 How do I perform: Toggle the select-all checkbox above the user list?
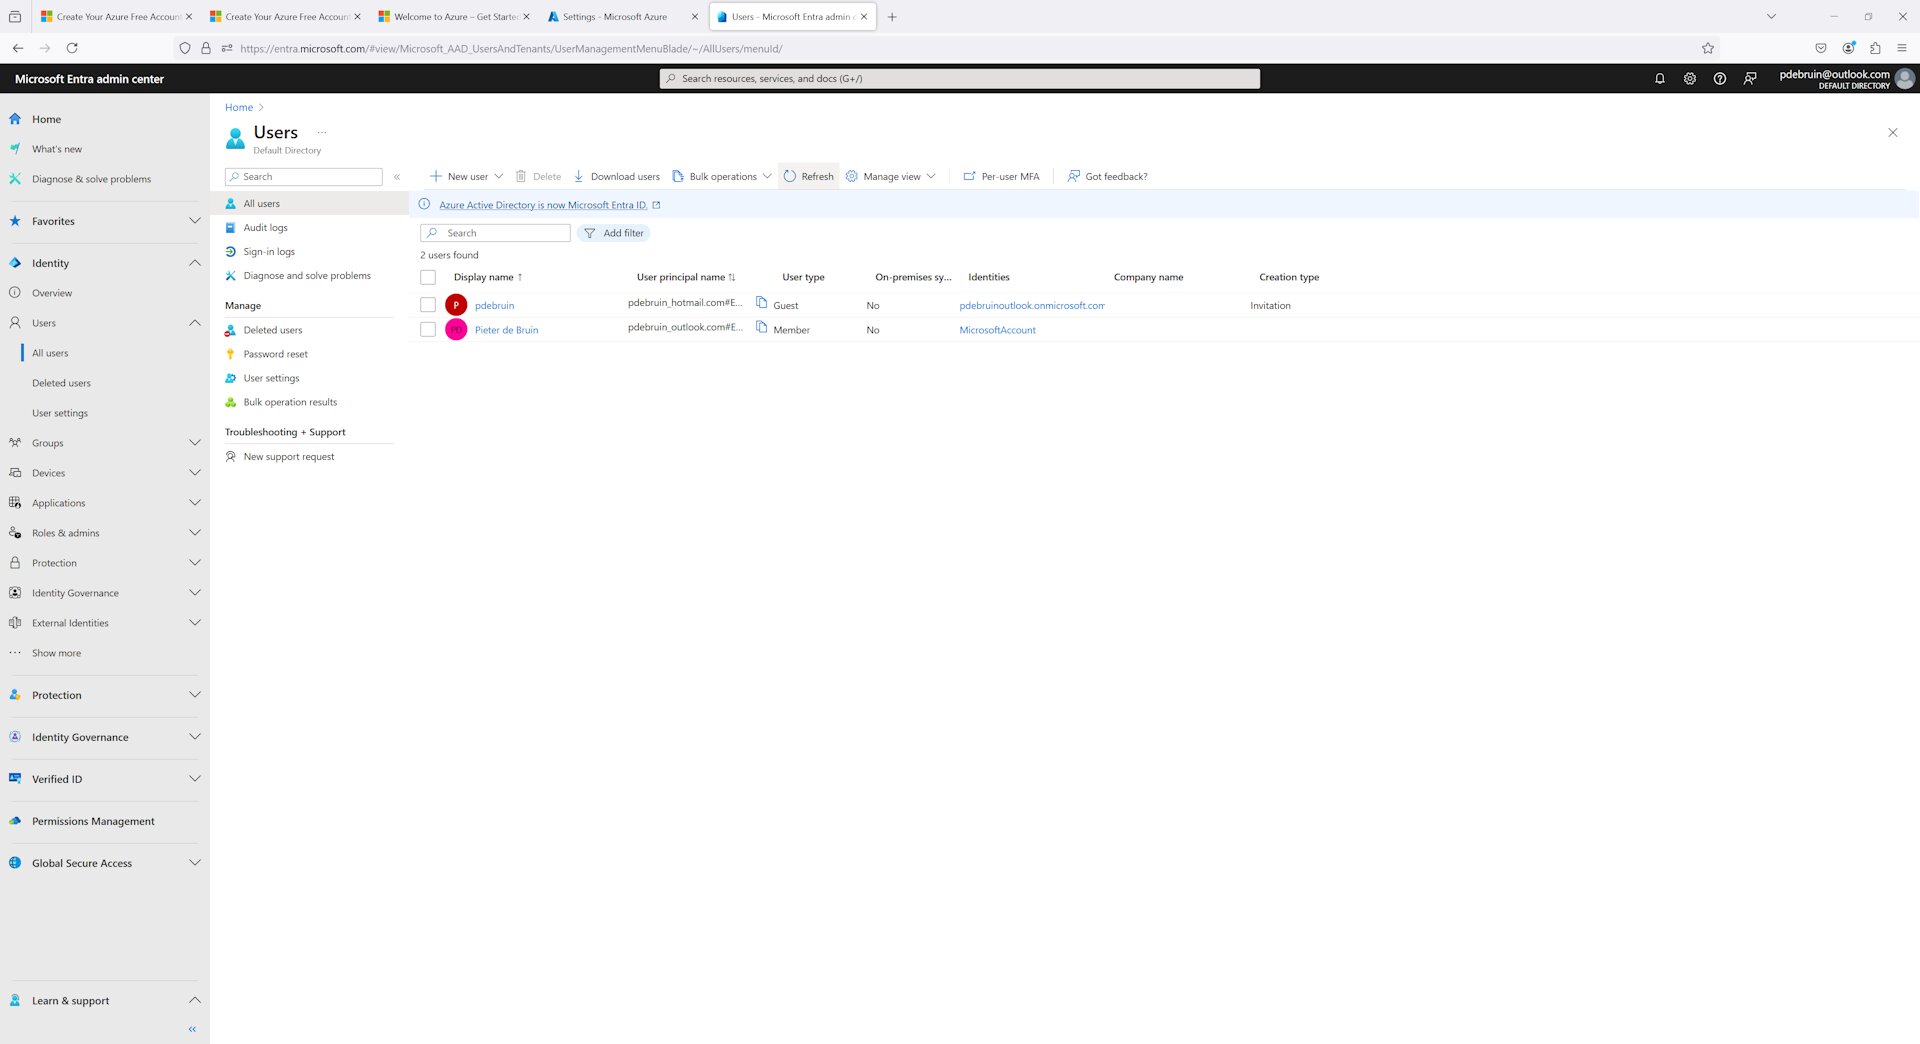[427, 277]
